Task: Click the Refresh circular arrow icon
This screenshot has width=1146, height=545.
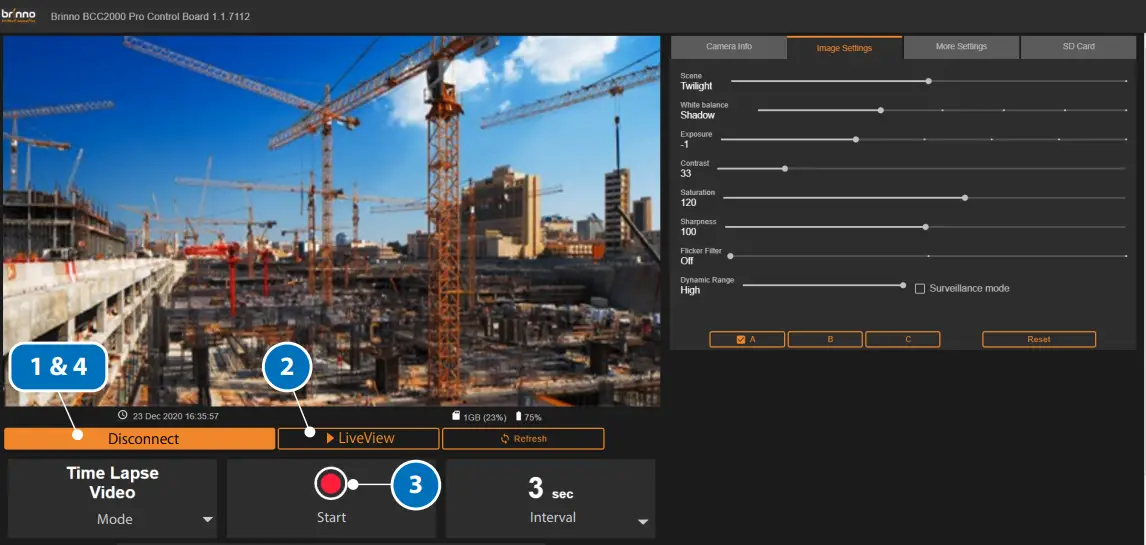Action: [x=506, y=439]
